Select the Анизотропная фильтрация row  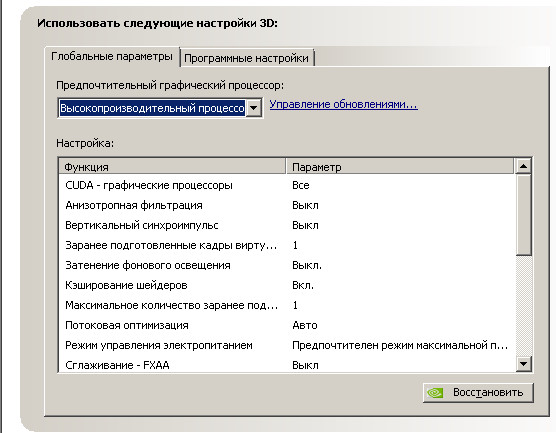(287, 205)
